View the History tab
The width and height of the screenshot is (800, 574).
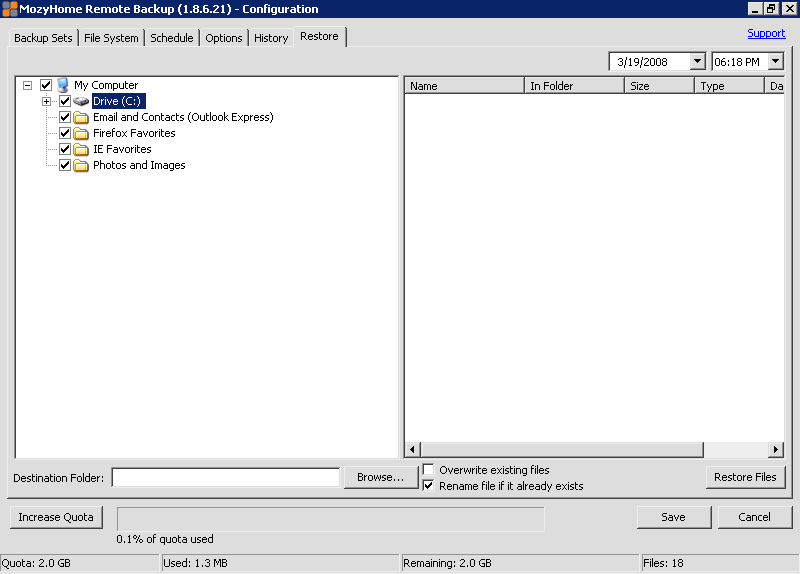coord(271,38)
